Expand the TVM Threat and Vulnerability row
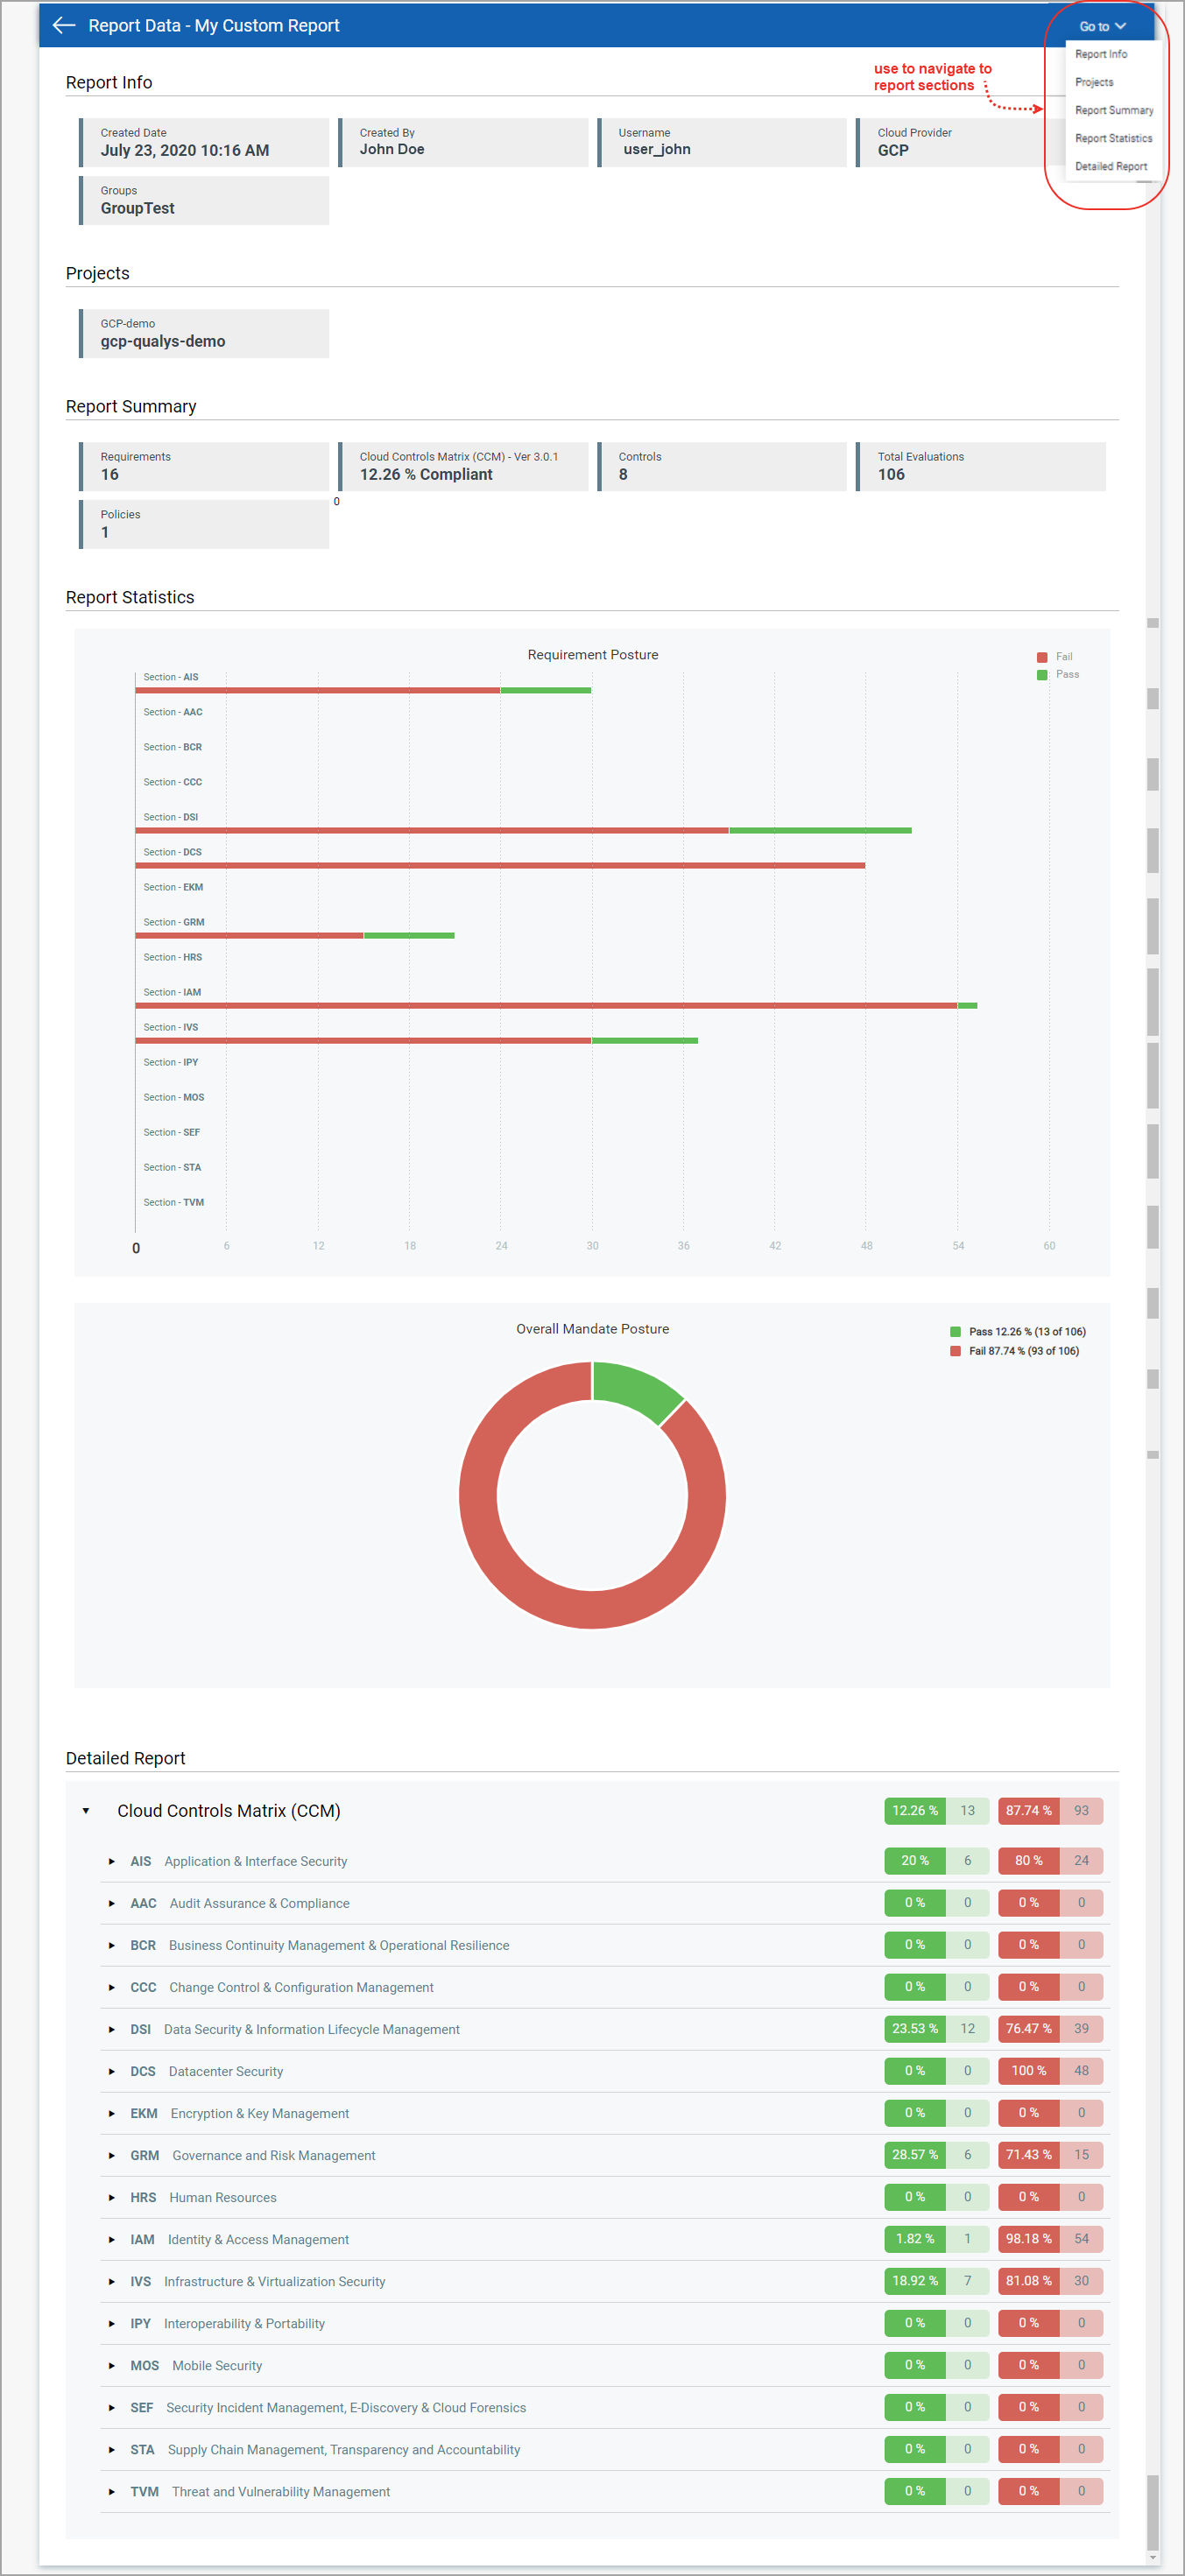This screenshot has height=2576, width=1185. coord(112,2491)
